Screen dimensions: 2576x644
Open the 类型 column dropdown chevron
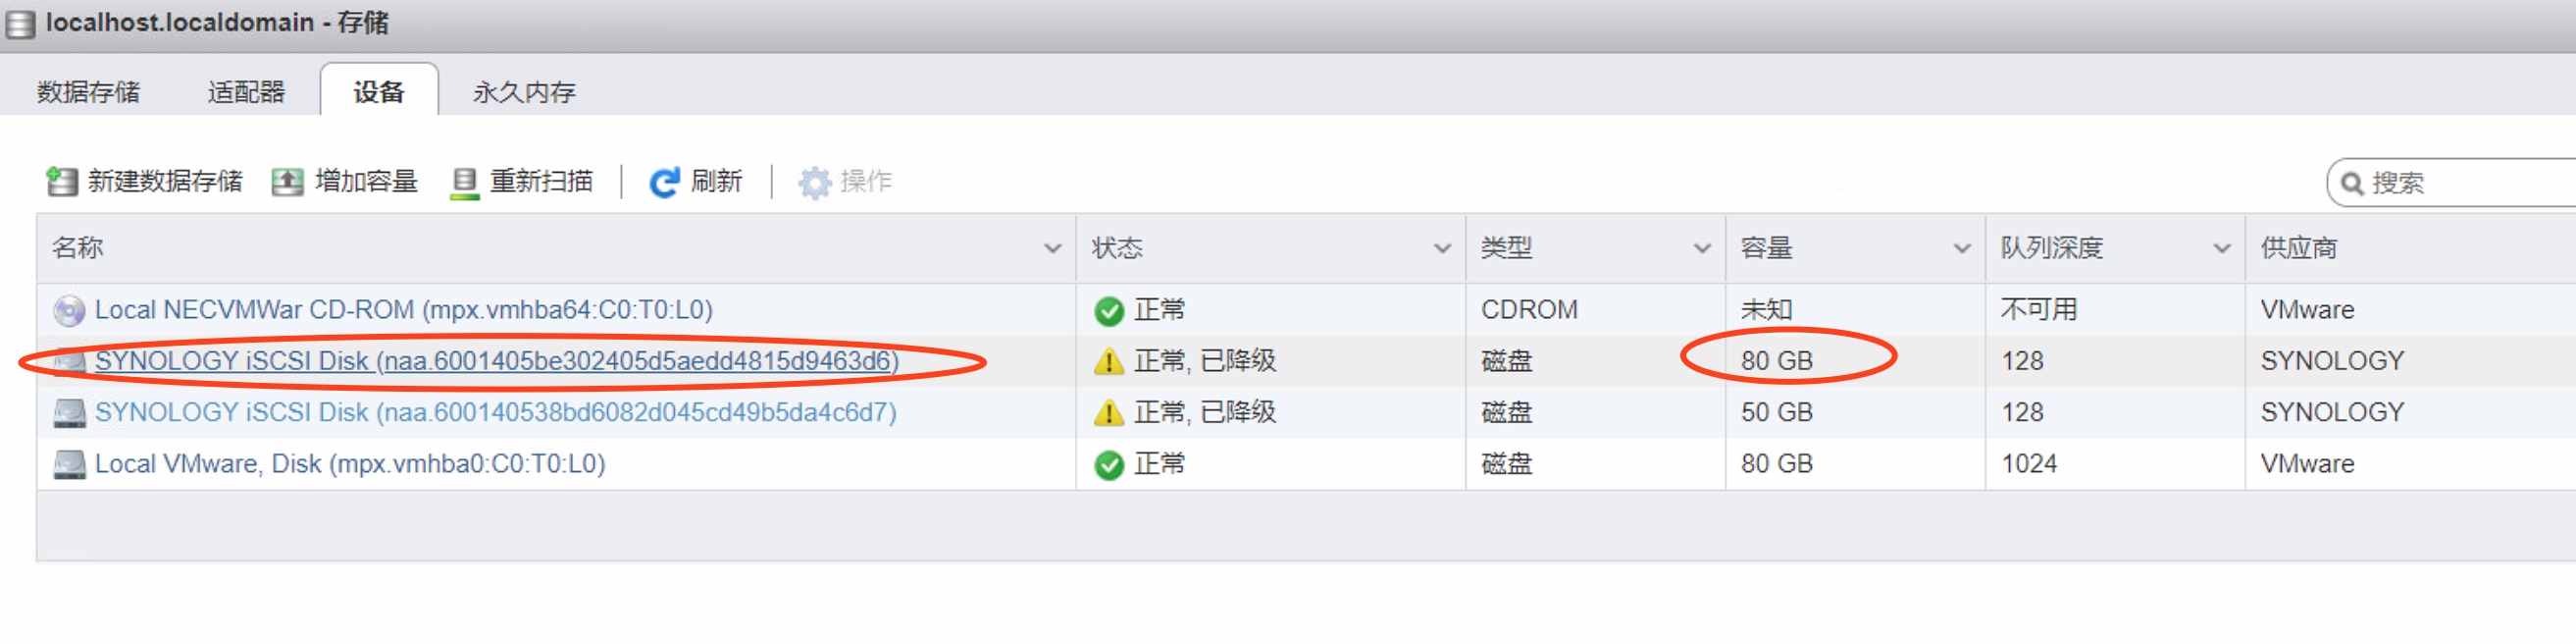coord(1702,249)
